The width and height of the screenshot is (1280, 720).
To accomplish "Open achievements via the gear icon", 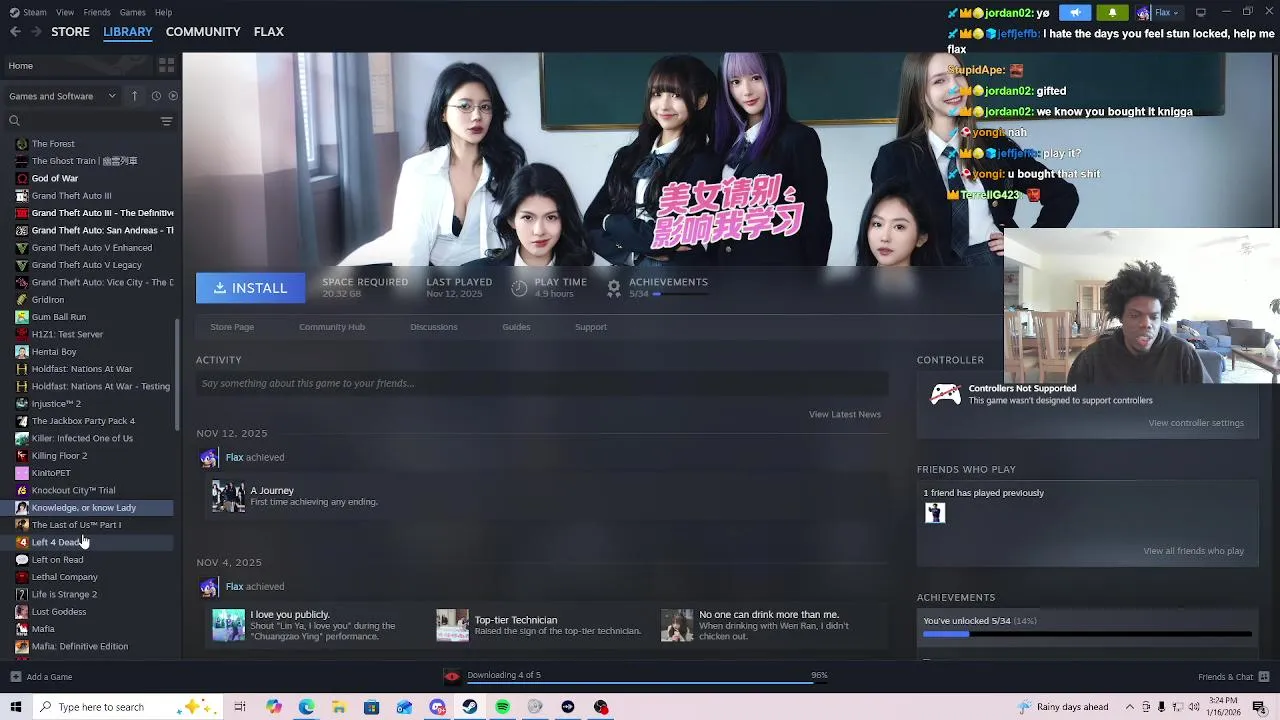I will point(614,288).
